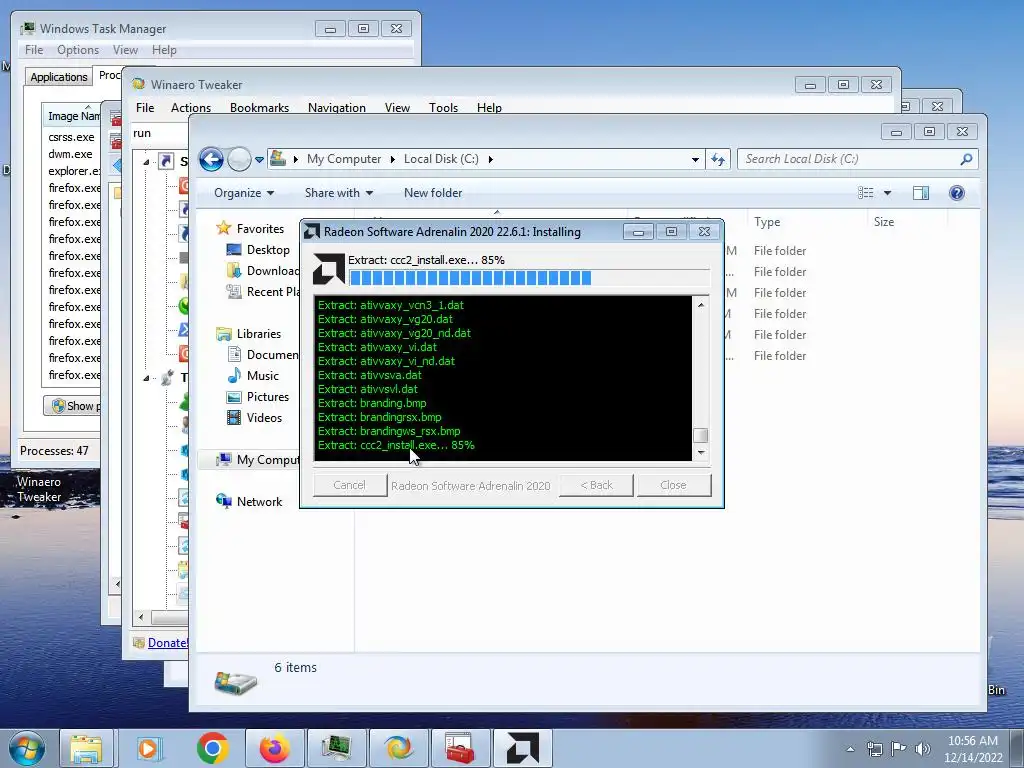1024x768 pixels.
Task: Open Tools menu in Winaero Tweaker
Action: [443, 108]
